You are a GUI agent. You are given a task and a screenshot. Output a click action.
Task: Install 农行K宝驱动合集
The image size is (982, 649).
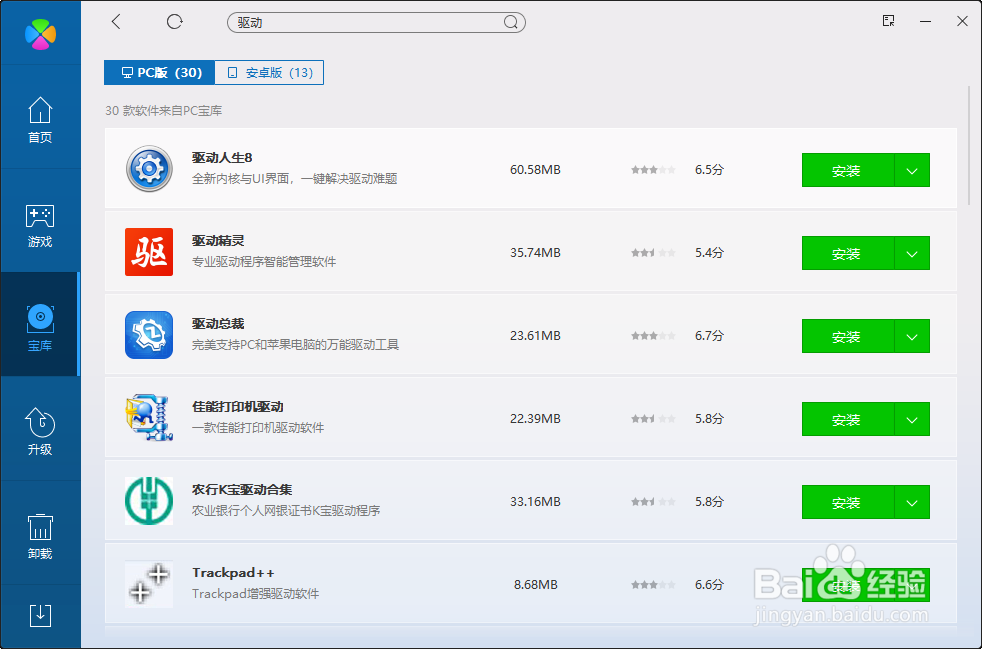click(x=848, y=502)
